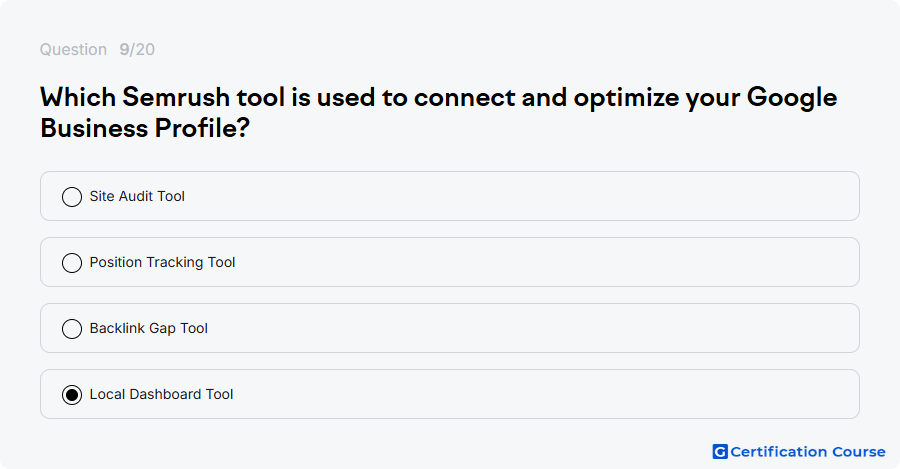Screen dimensions: 900x469
Task: Select the Site Audit Tool radio button
Action: coord(72,196)
